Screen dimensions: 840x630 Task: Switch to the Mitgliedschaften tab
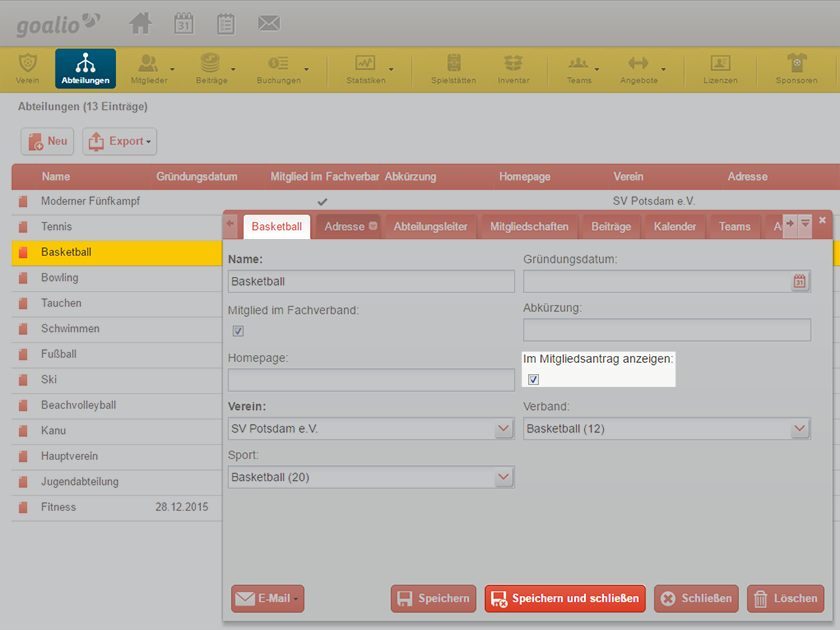[x=529, y=227]
